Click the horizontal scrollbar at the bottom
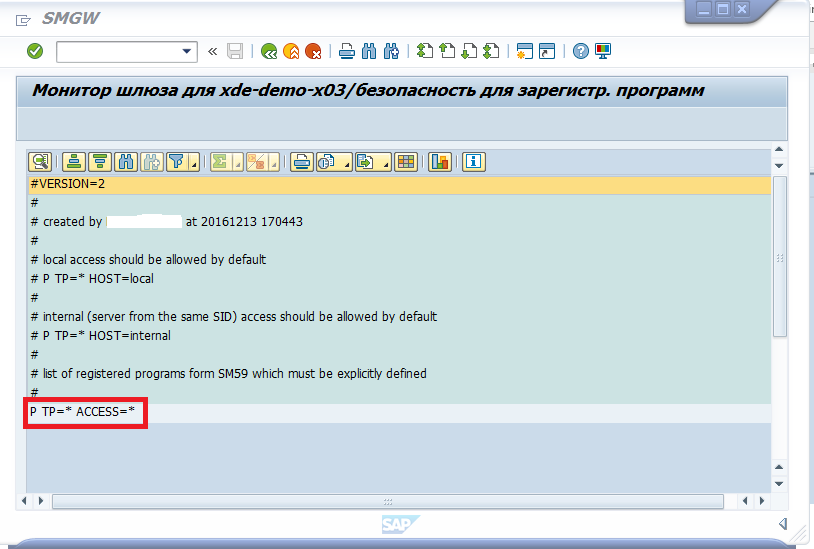The height and width of the screenshot is (549, 814). pyautogui.click(x=400, y=500)
